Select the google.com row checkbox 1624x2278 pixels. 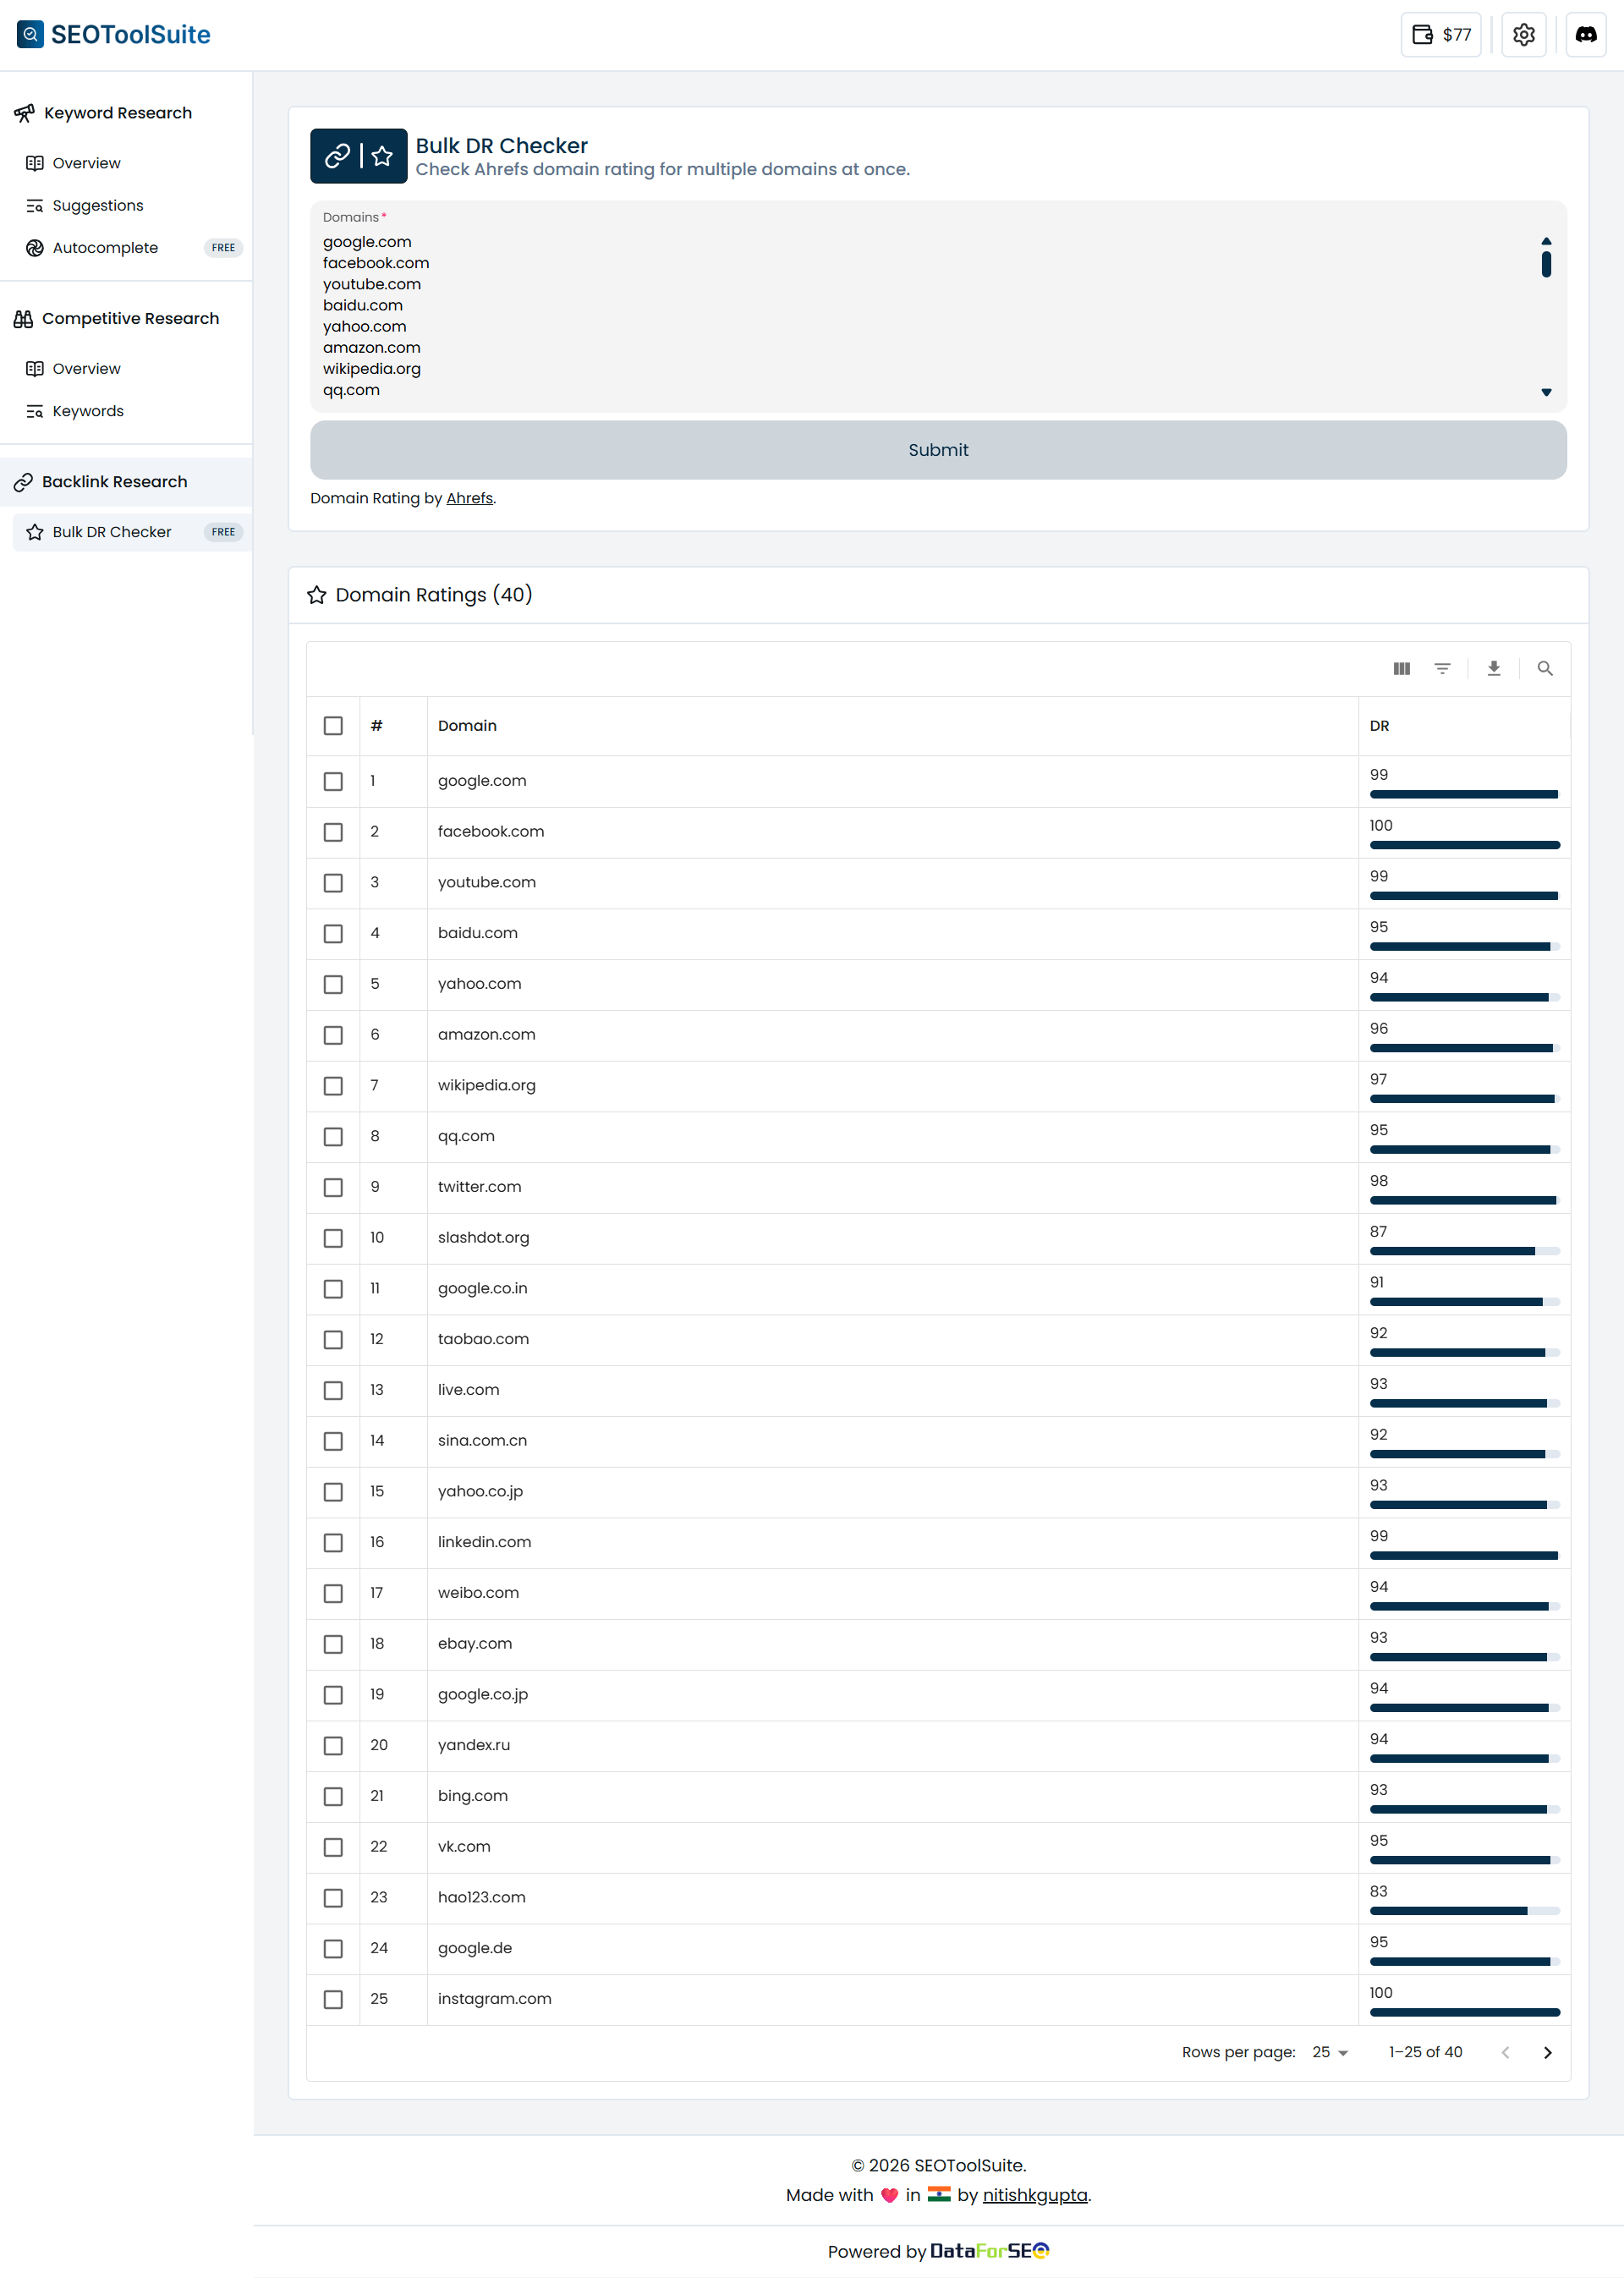pos(333,782)
